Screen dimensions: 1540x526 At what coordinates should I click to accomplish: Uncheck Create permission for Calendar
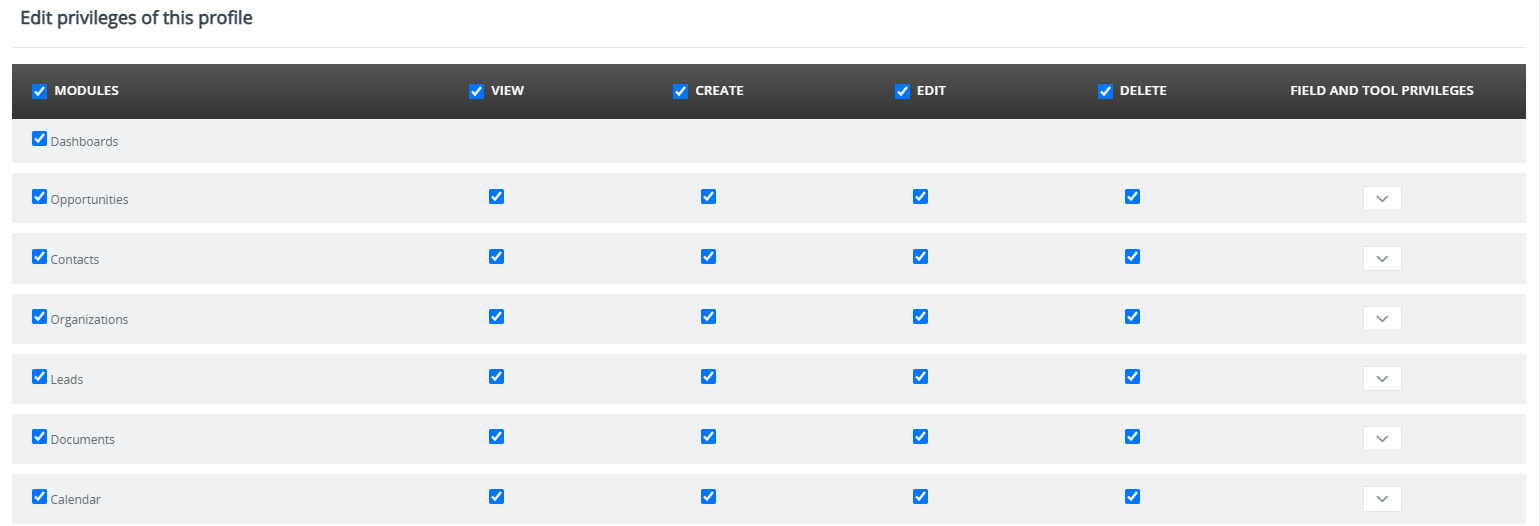[709, 497]
